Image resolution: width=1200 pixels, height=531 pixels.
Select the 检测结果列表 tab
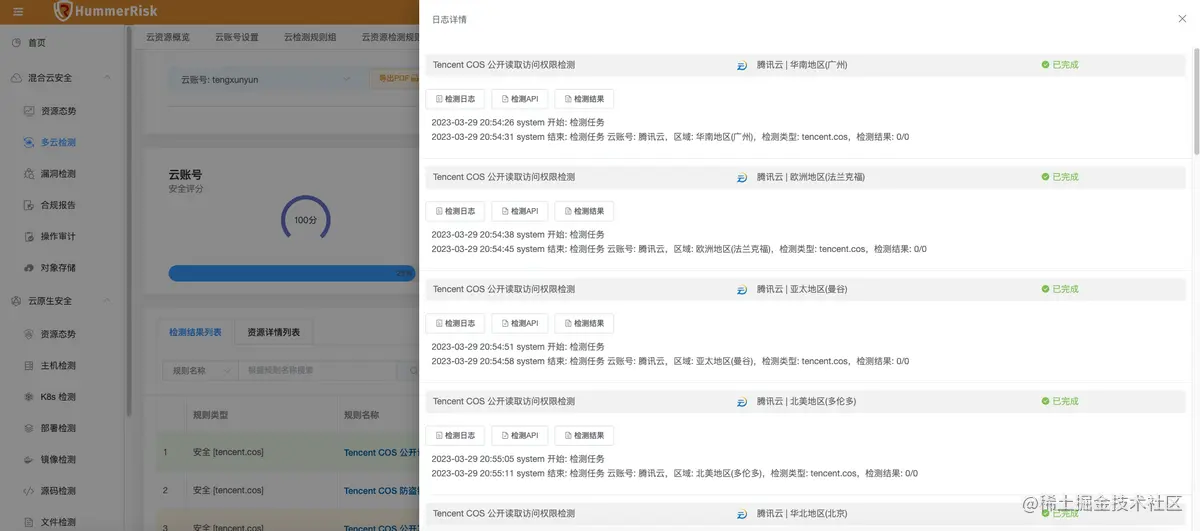(x=195, y=332)
